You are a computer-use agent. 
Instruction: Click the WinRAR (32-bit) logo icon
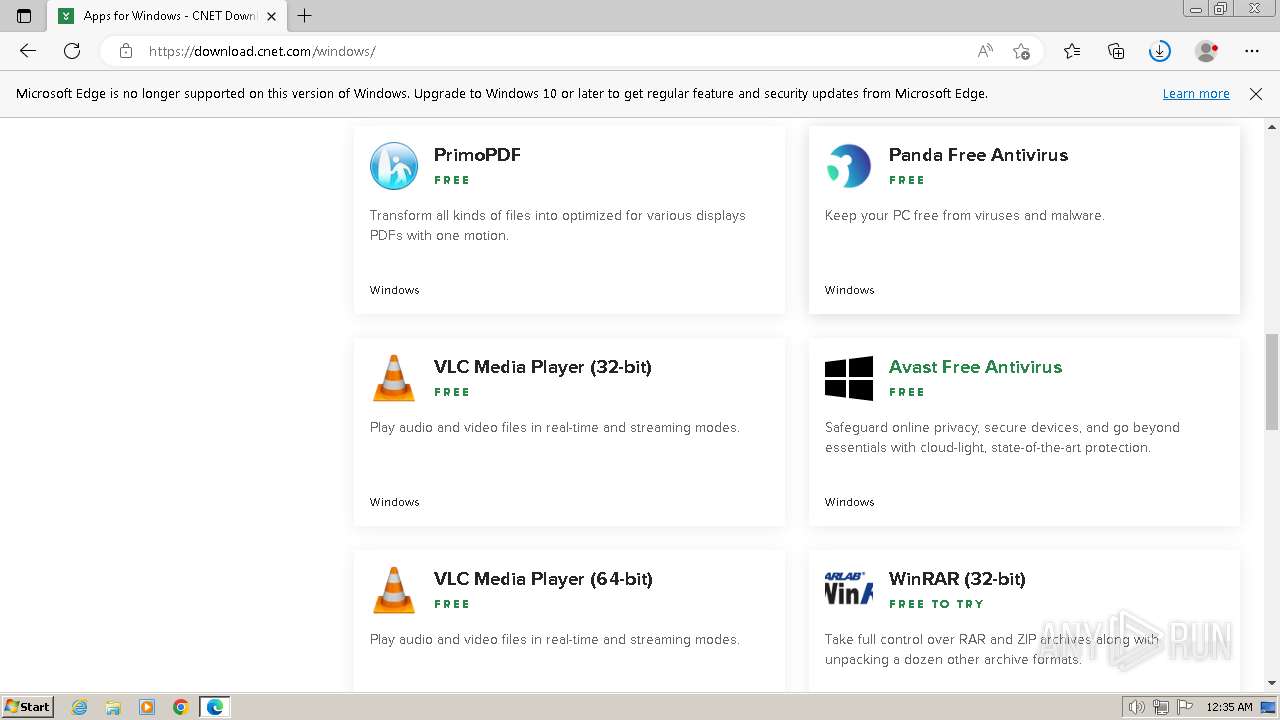pyautogui.click(x=849, y=590)
